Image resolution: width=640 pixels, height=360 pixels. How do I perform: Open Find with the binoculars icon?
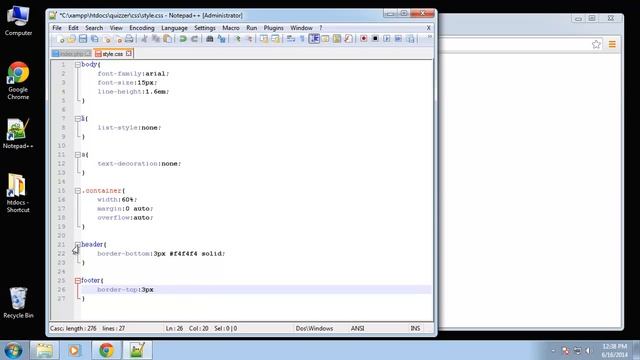click(x=210, y=39)
